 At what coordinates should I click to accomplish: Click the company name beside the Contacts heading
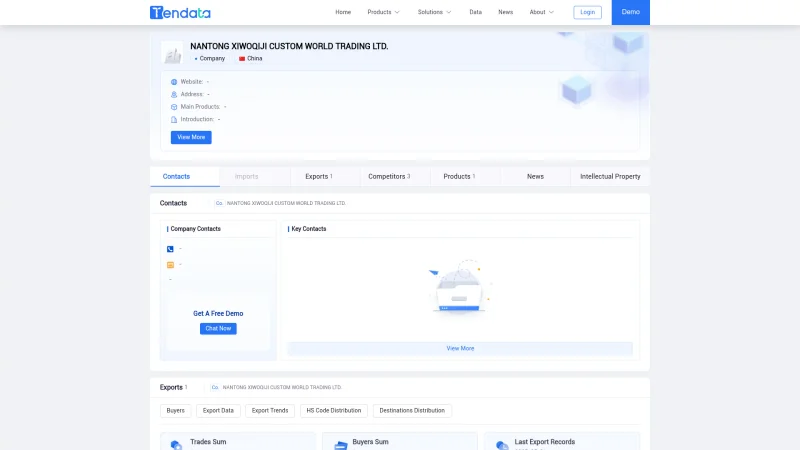coord(286,203)
